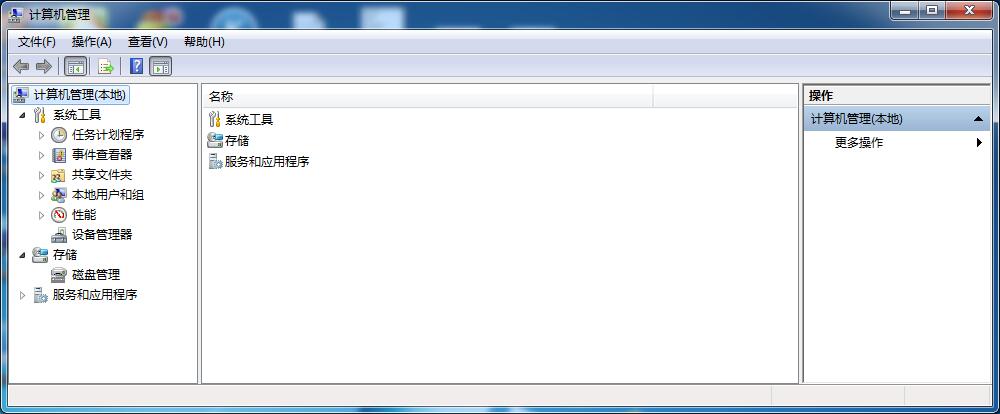Toggle the console tree pane button
Viewport: 1000px width, 414px height.
76,66
